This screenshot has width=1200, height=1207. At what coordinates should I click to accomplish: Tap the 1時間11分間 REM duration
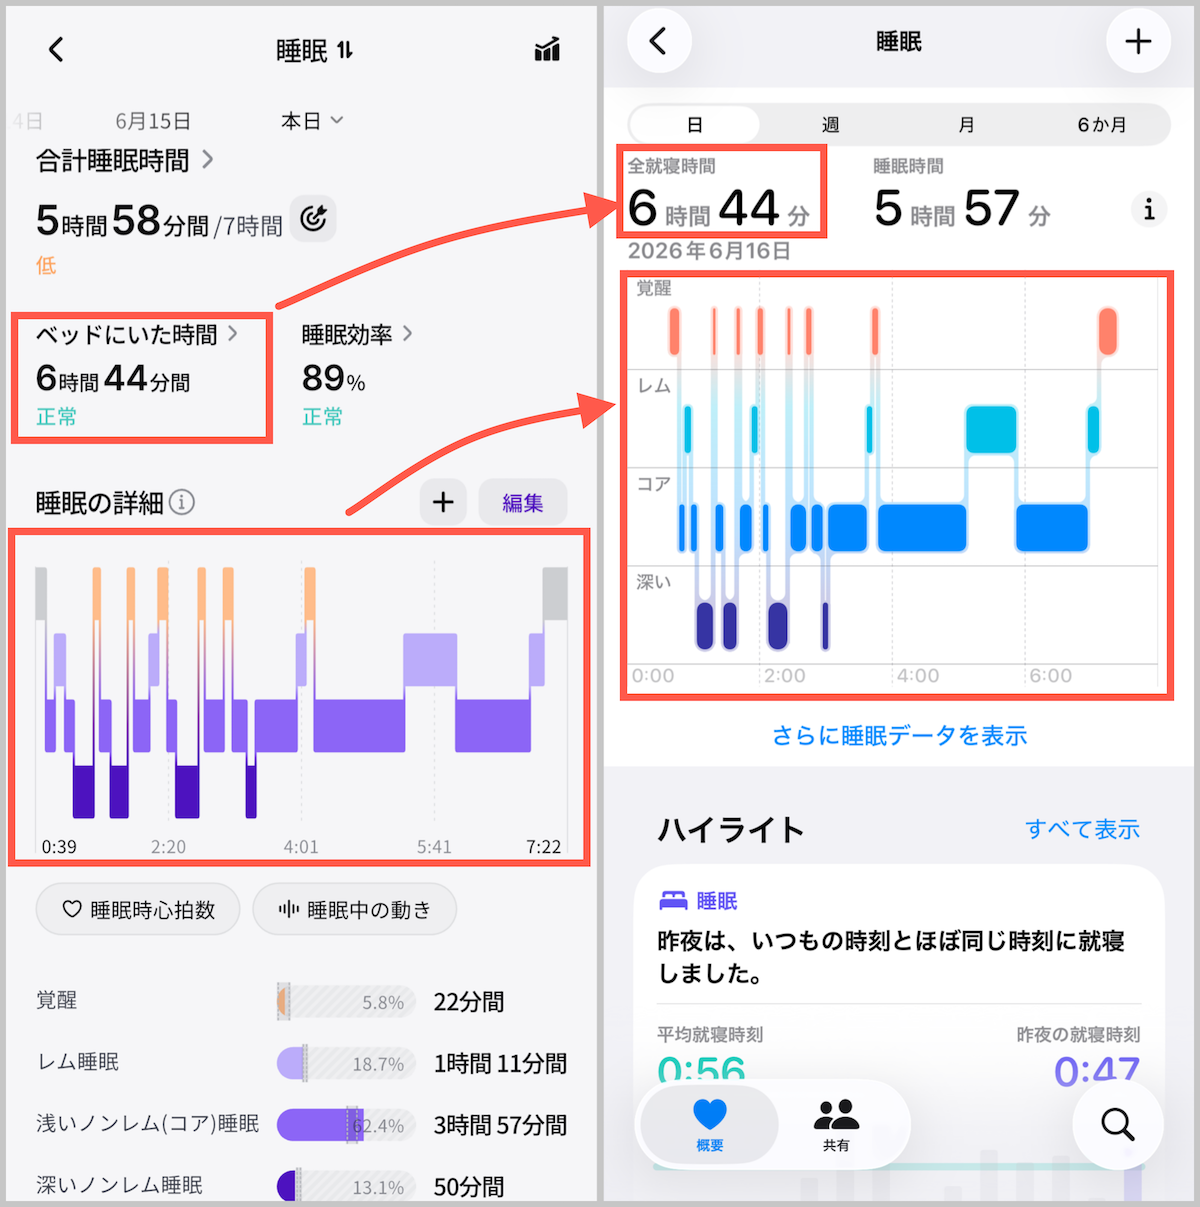tap(500, 1064)
